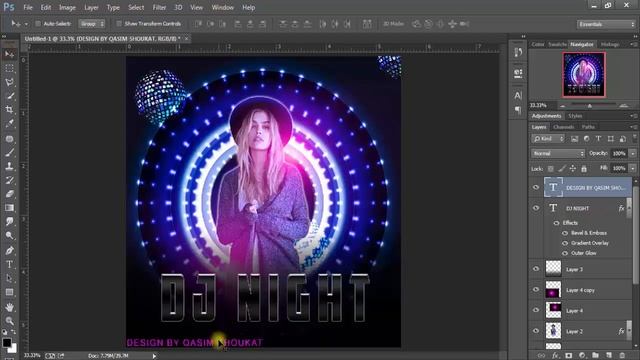The height and width of the screenshot is (360, 640).
Task: Select the Zoom tool in the toolbox
Action: click(9, 321)
